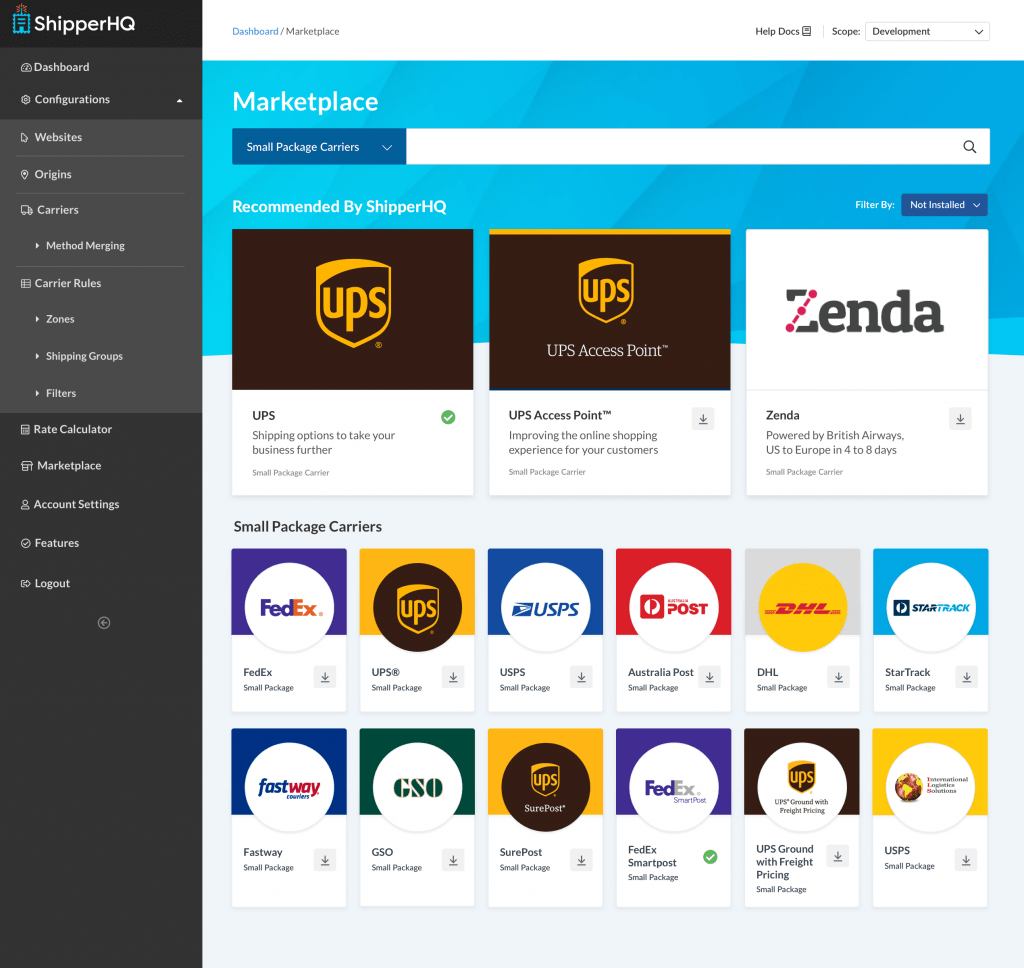Click the FedEx Smartpost card title
This screenshot has height=968, width=1024.
(x=652, y=856)
